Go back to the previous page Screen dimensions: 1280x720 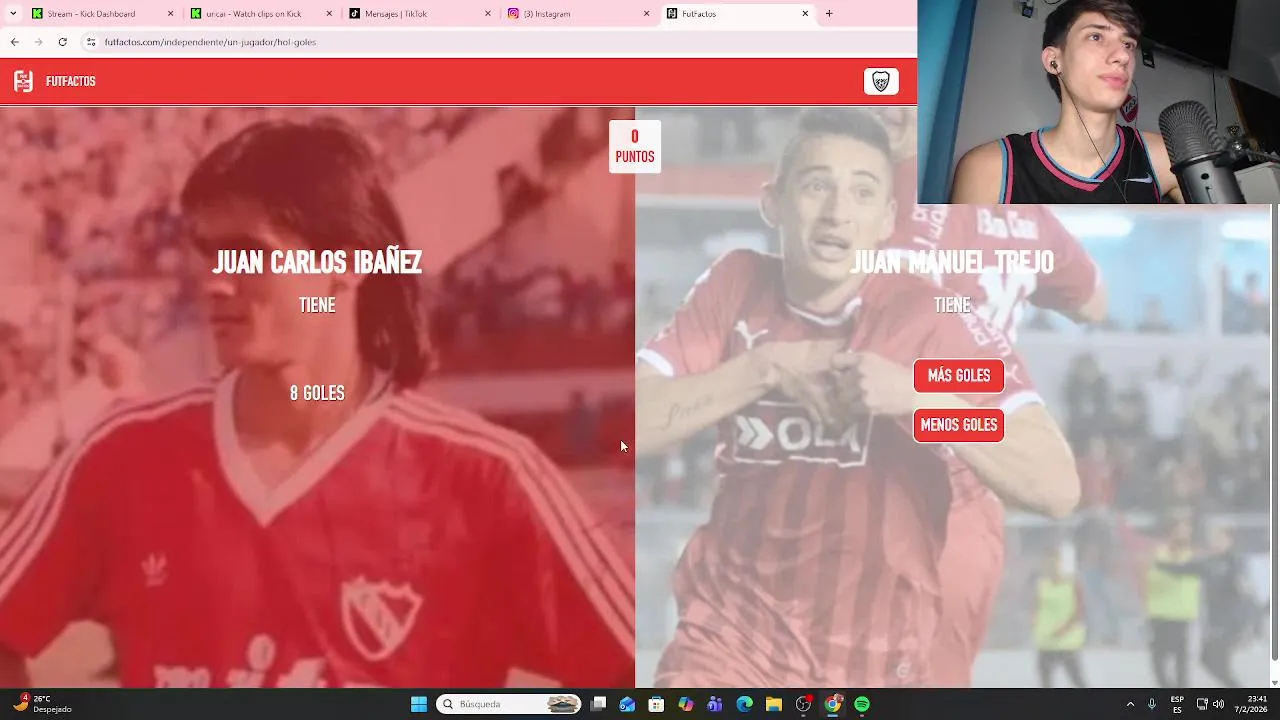coord(14,42)
